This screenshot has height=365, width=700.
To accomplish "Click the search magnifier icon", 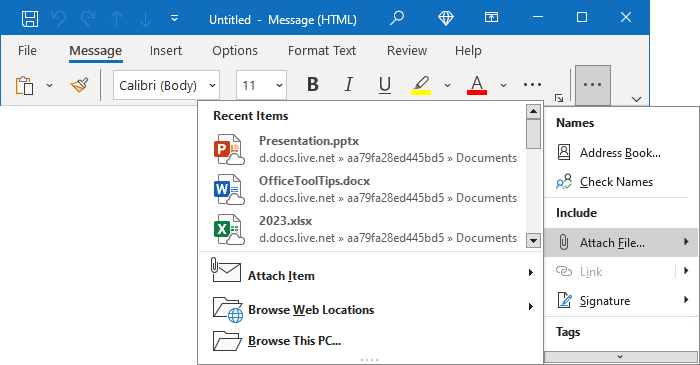I will (397, 18).
